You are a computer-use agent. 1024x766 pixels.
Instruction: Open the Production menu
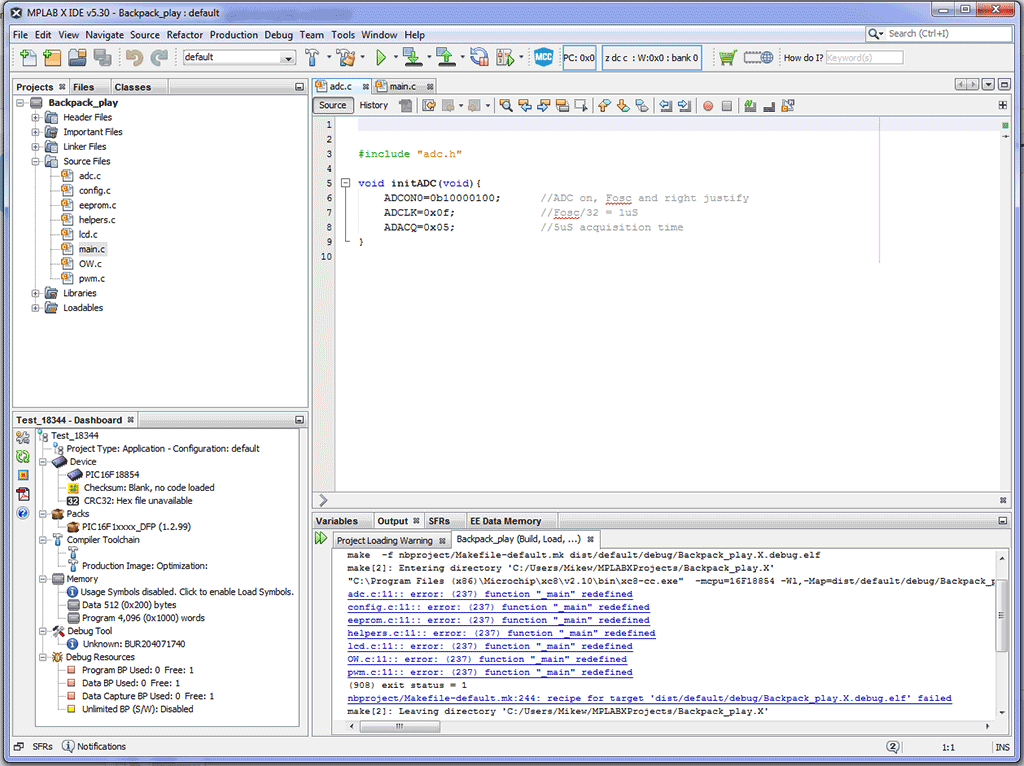pos(234,35)
